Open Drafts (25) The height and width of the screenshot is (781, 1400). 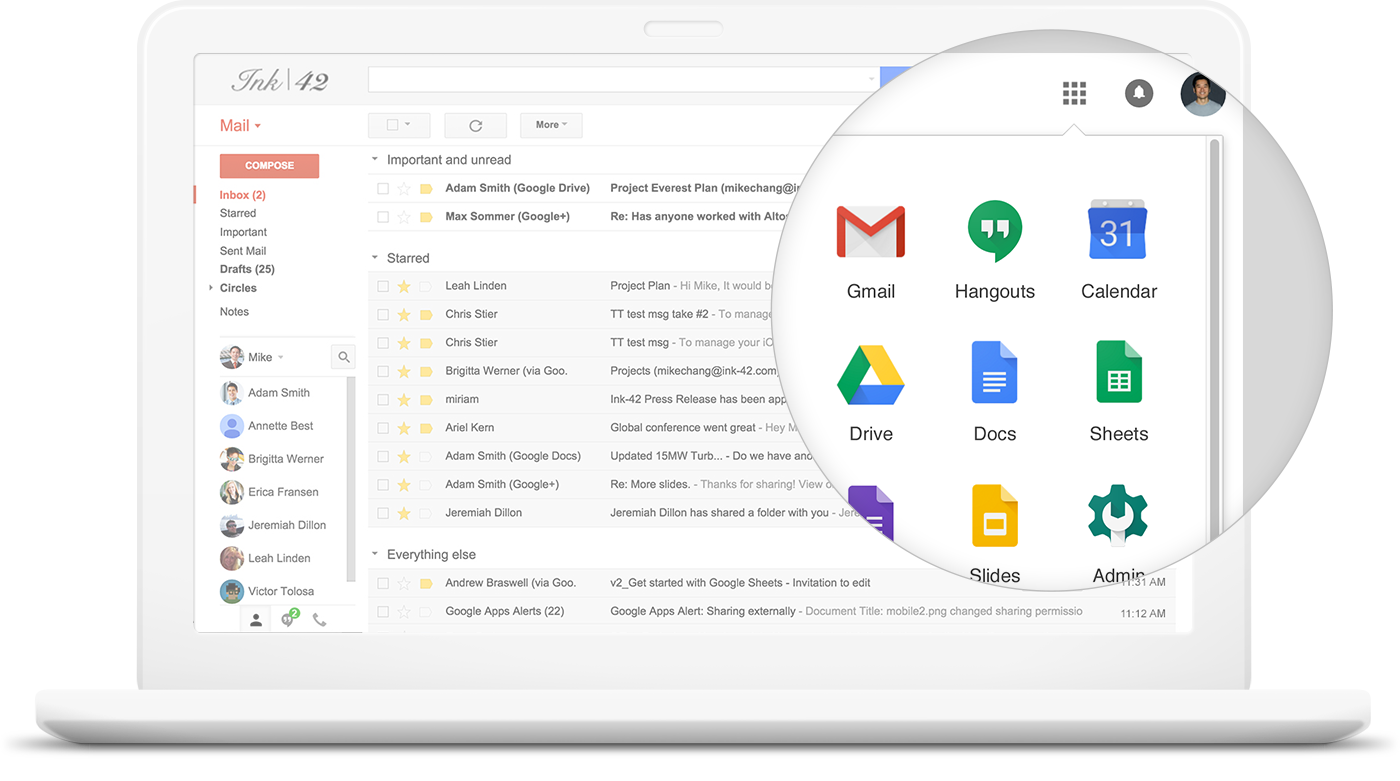[247, 269]
